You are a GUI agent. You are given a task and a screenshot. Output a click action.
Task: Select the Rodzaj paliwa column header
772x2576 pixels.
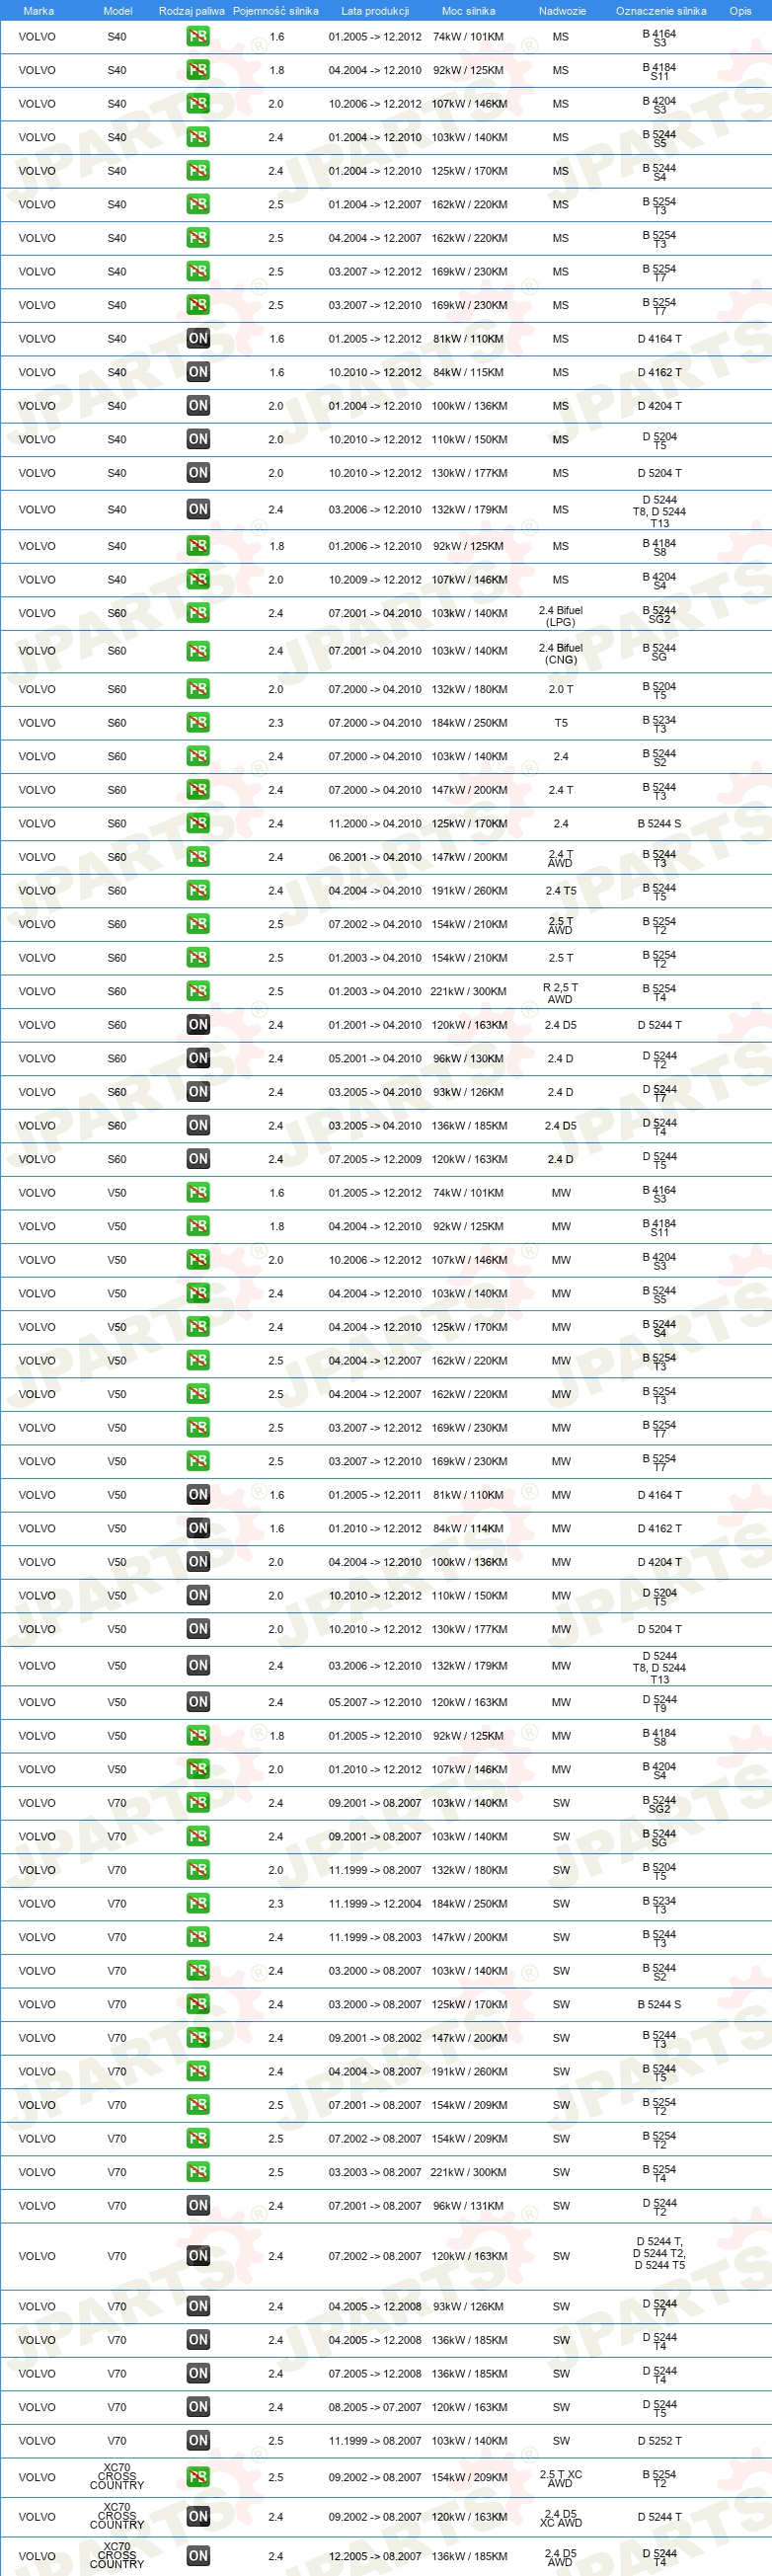click(x=192, y=11)
